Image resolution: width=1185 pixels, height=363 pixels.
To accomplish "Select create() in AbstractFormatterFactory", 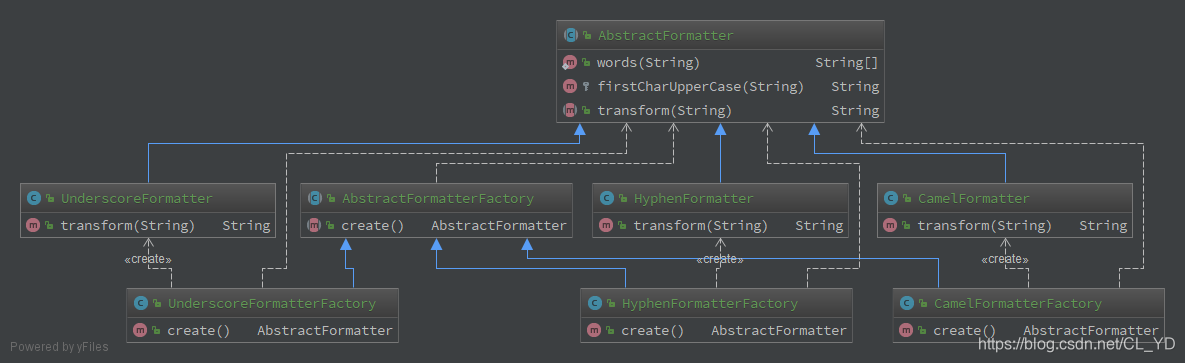I will pos(373,225).
